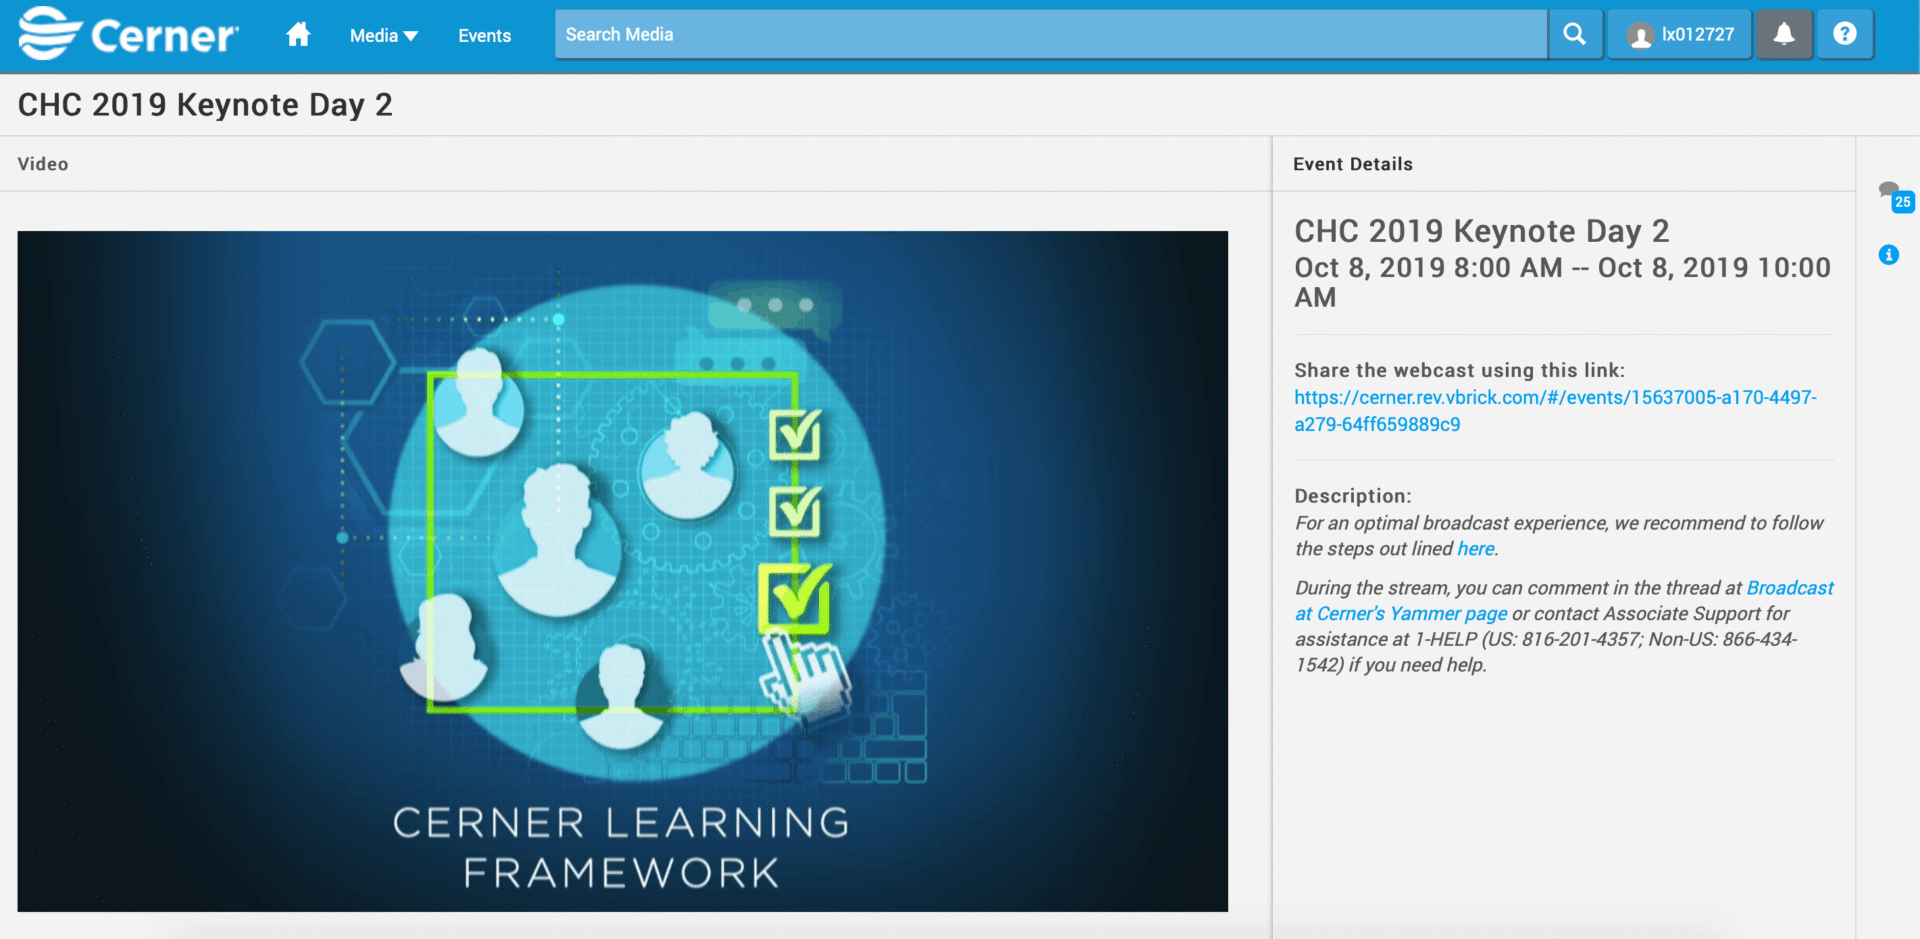This screenshot has width=1920, height=939.
Task: Click the 'Description:' label
Action: pyautogui.click(x=1353, y=496)
